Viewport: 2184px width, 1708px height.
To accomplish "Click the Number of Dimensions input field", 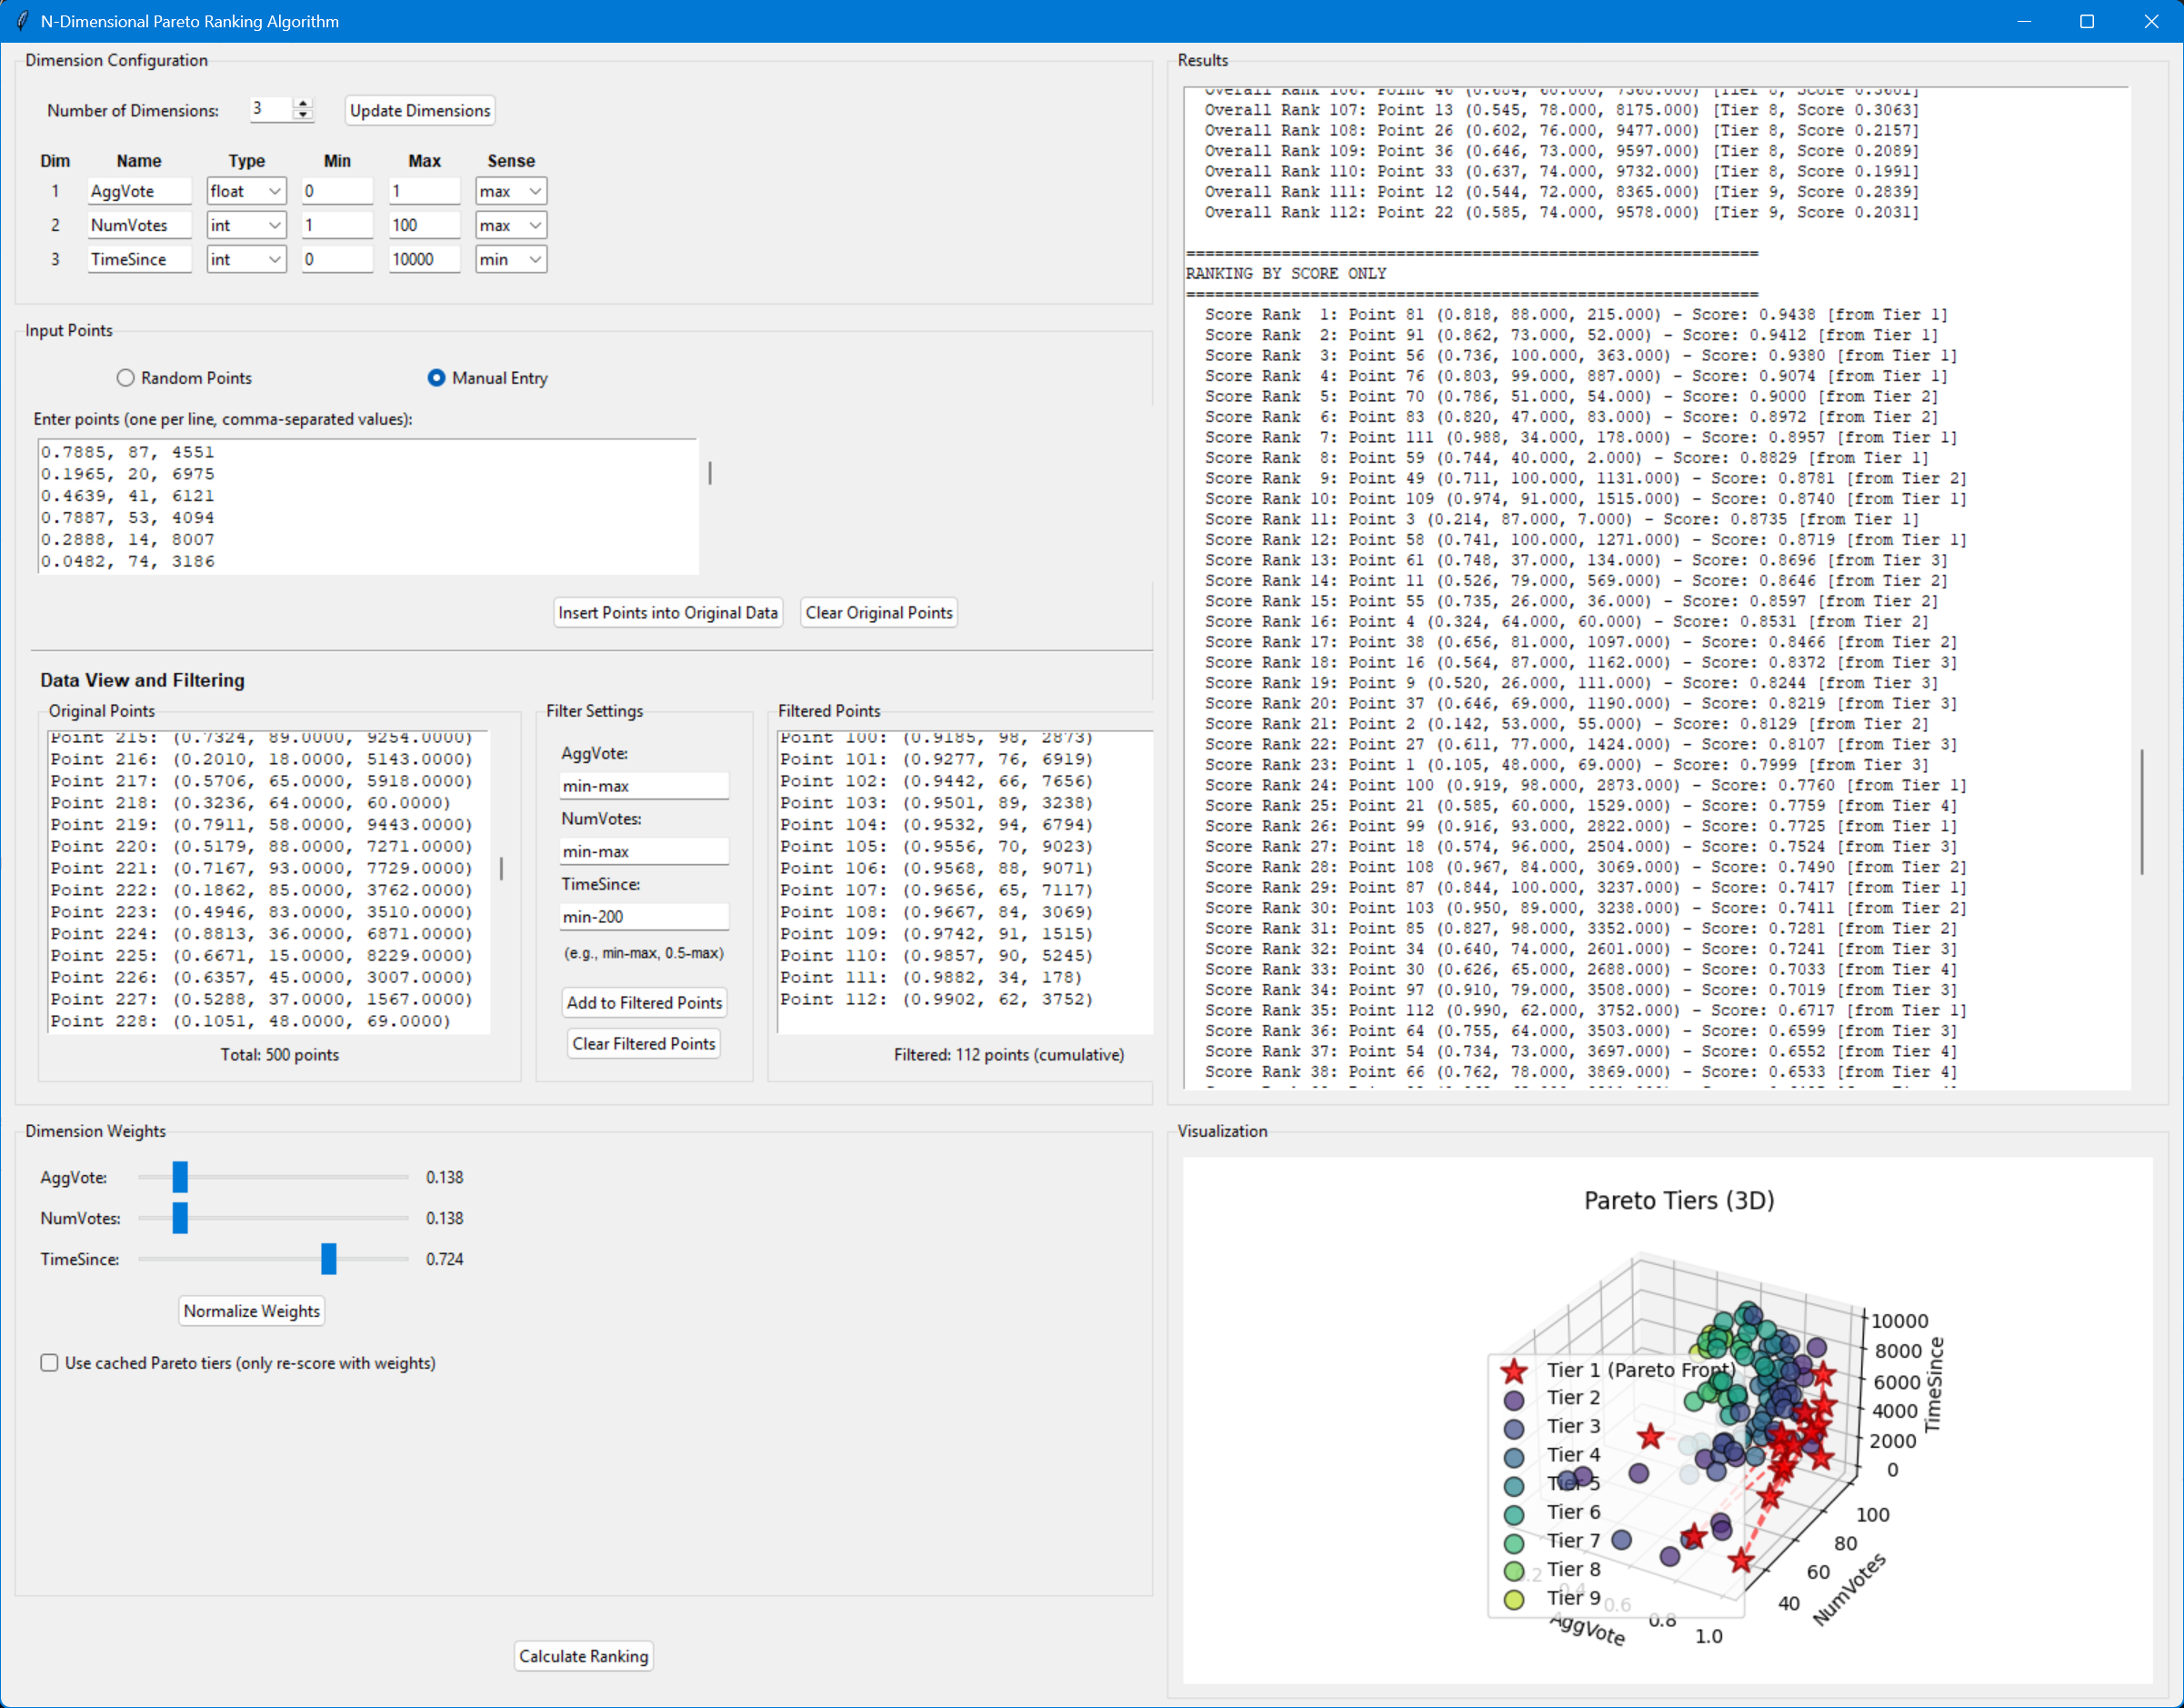I will point(271,109).
